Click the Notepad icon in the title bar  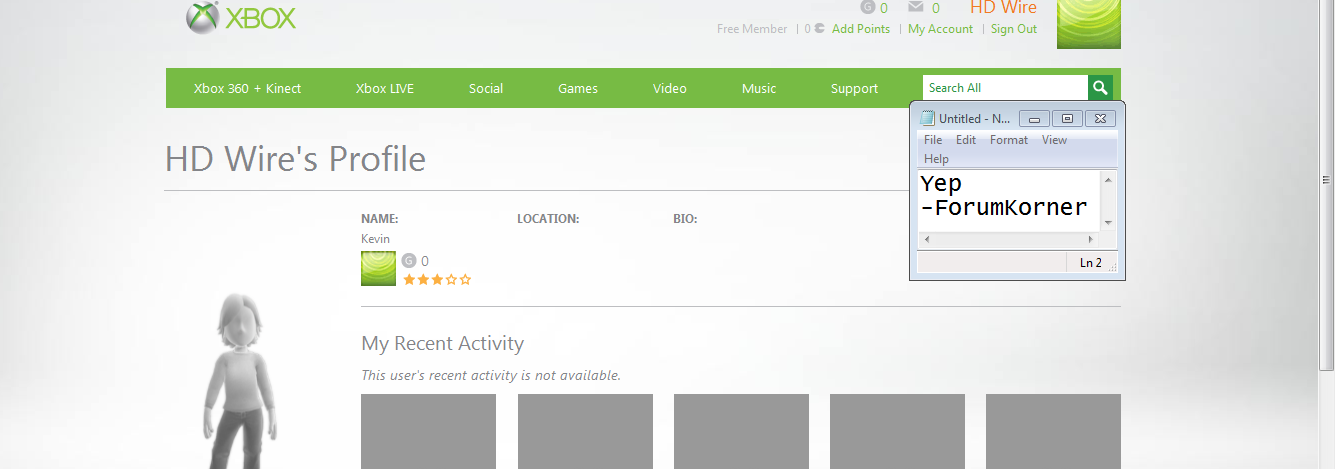click(x=928, y=118)
